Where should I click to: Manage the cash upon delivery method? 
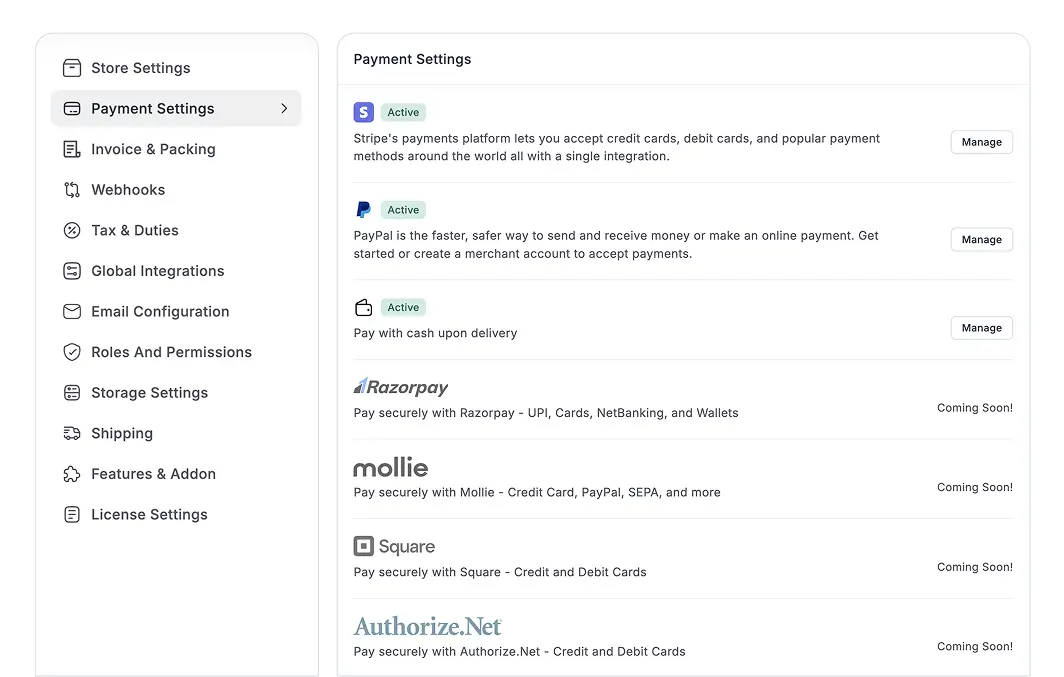pos(981,328)
